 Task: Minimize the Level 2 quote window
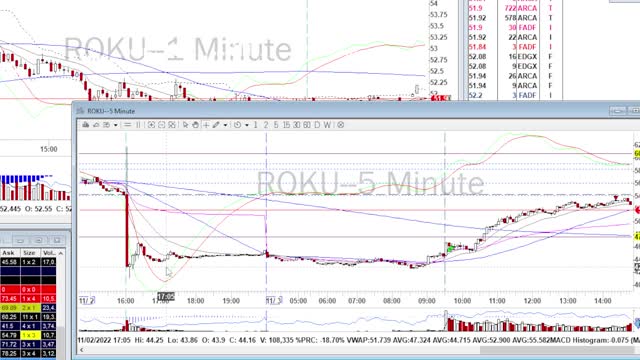[20, 240]
